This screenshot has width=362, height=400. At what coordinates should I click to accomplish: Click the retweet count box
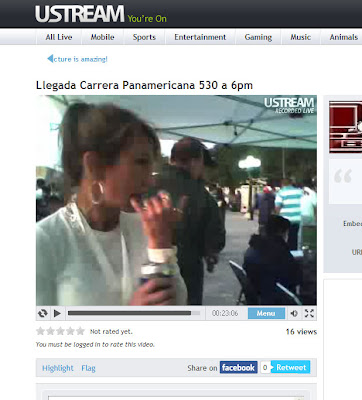click(x=265, y=367)
